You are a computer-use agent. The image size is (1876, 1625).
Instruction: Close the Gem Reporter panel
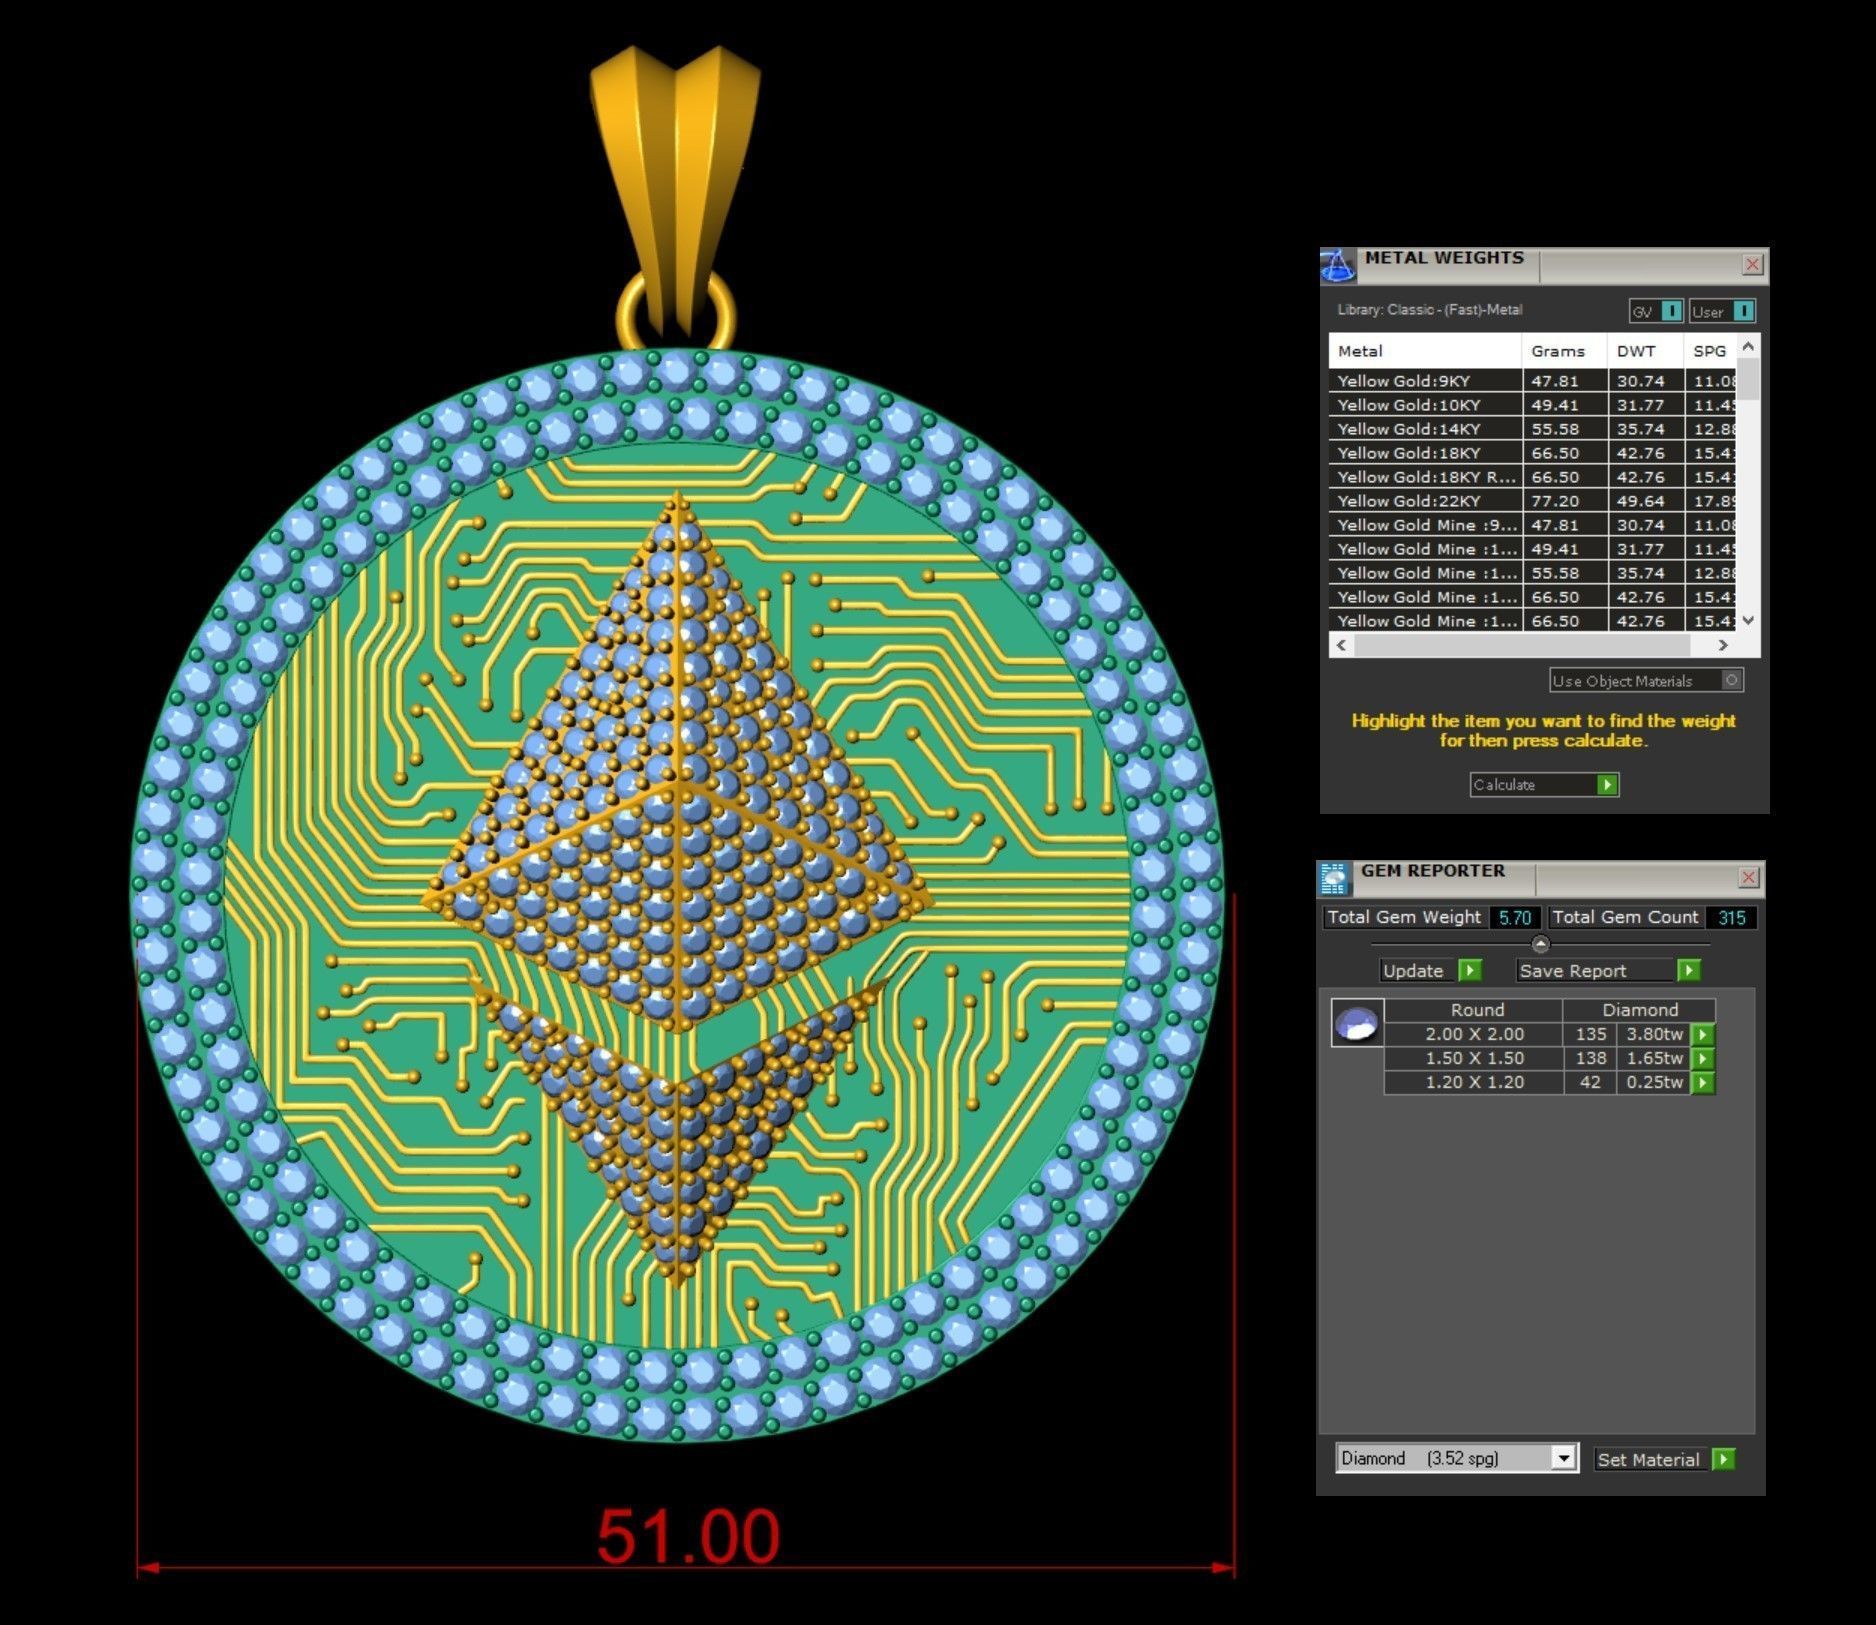pyautogui.click(x=1748, y=877)
